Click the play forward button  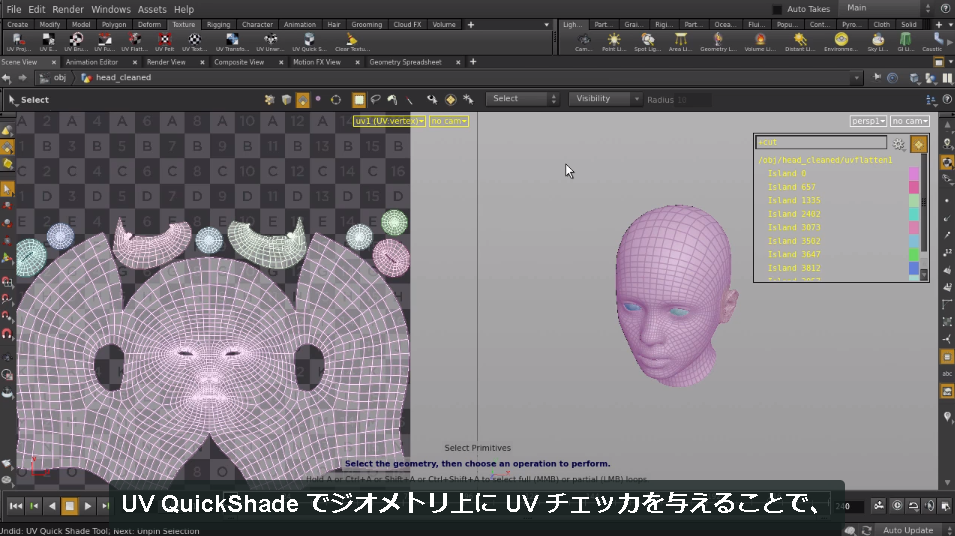(87, 506)
